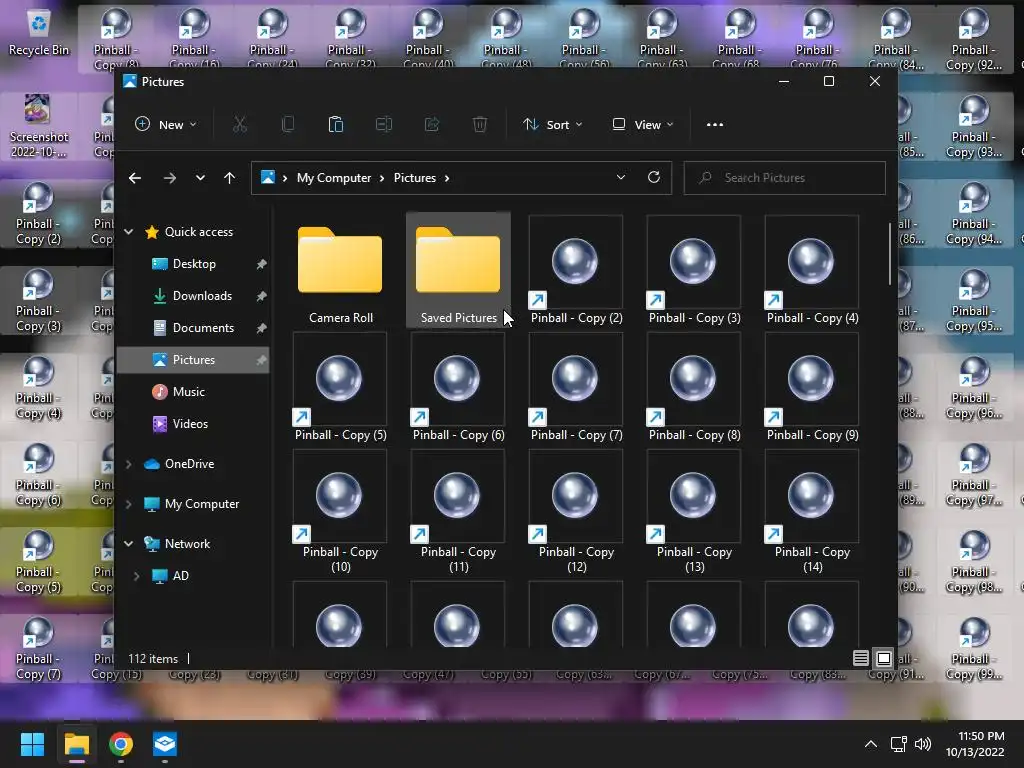The height and width of the screenshot is (768, 1024).
Task: Select Pinball - Copy (9) shortcut in Pictures window
Action: click(812, 387)
